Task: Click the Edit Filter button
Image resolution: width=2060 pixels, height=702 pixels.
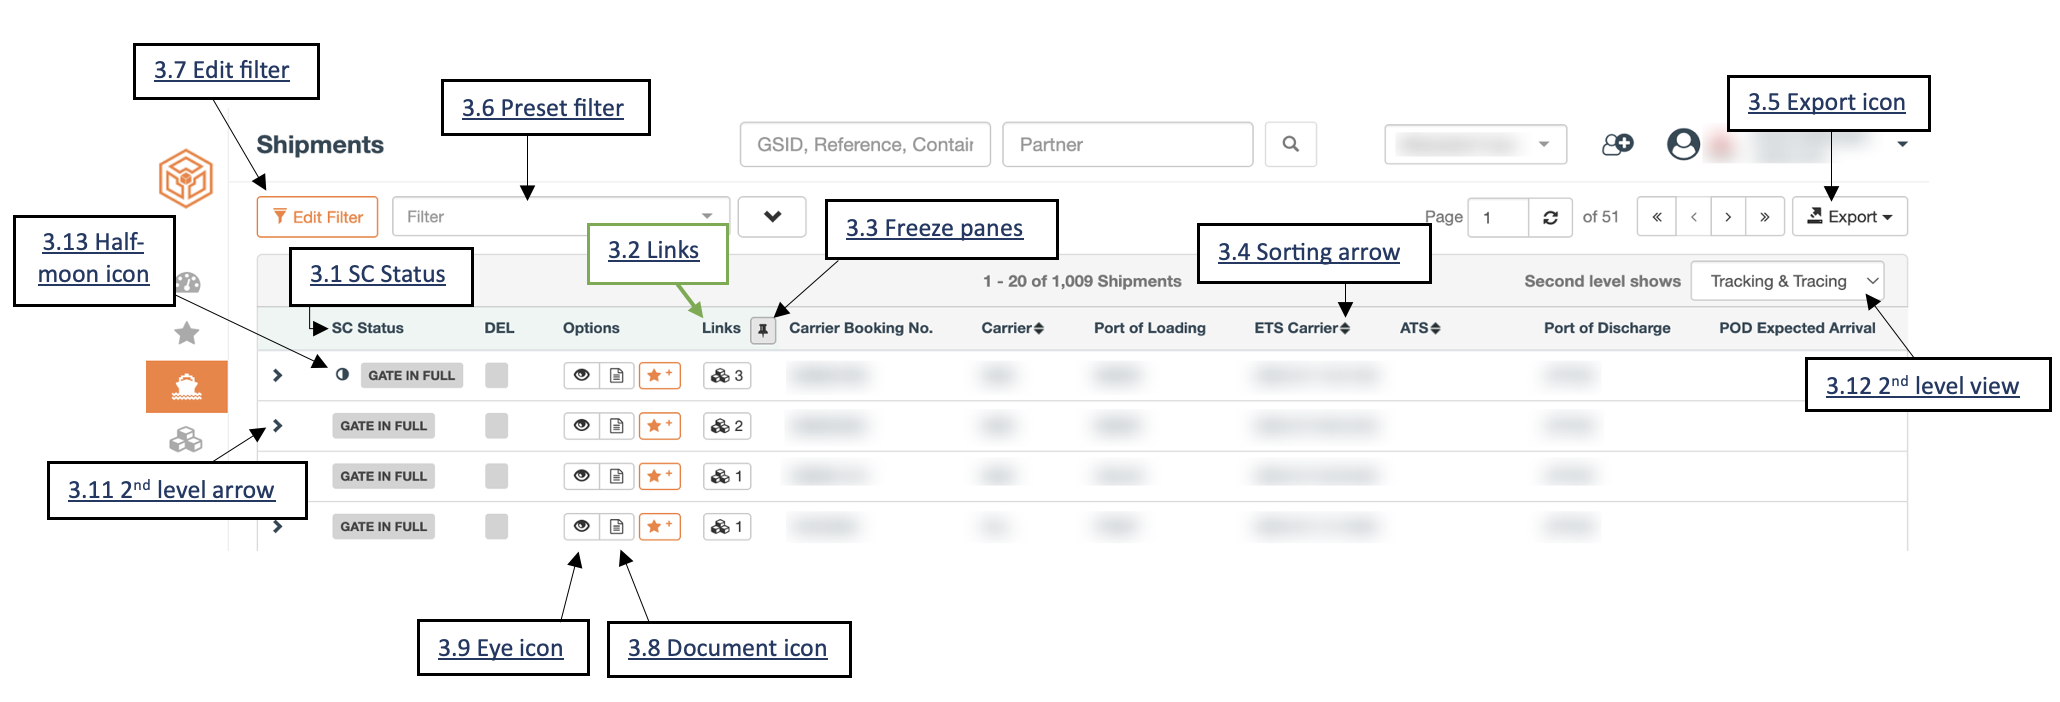Action: pyautogui.click(x=318, y=217)
